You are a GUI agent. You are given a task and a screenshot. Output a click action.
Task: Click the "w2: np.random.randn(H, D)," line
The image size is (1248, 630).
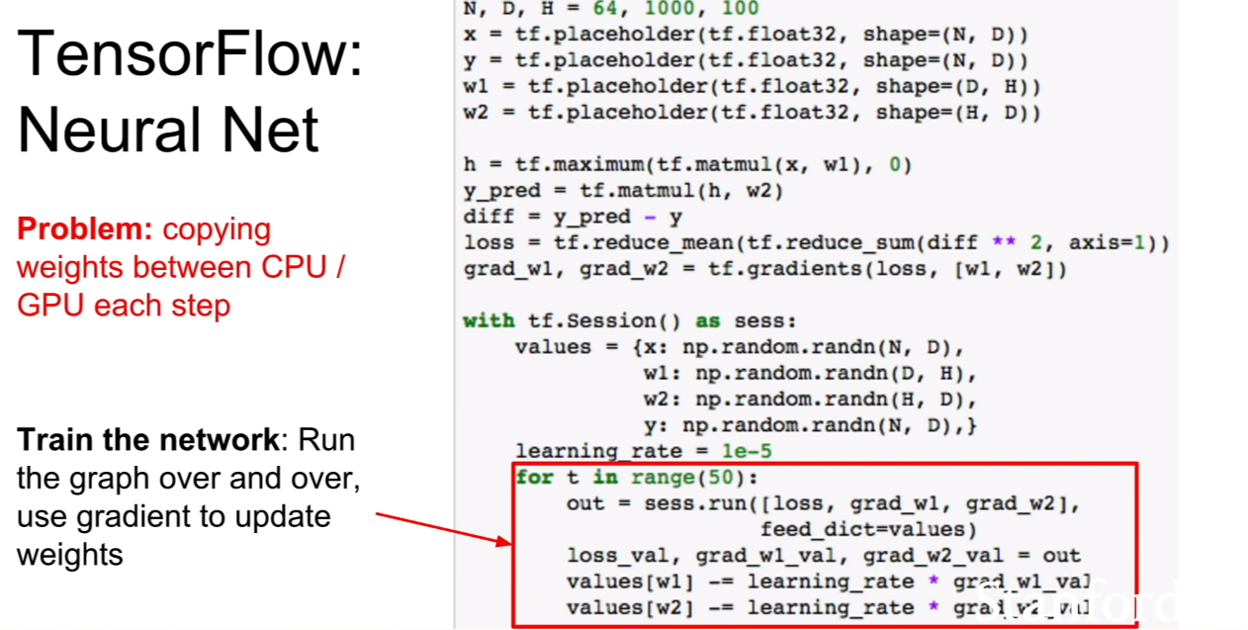click(810, 399)
